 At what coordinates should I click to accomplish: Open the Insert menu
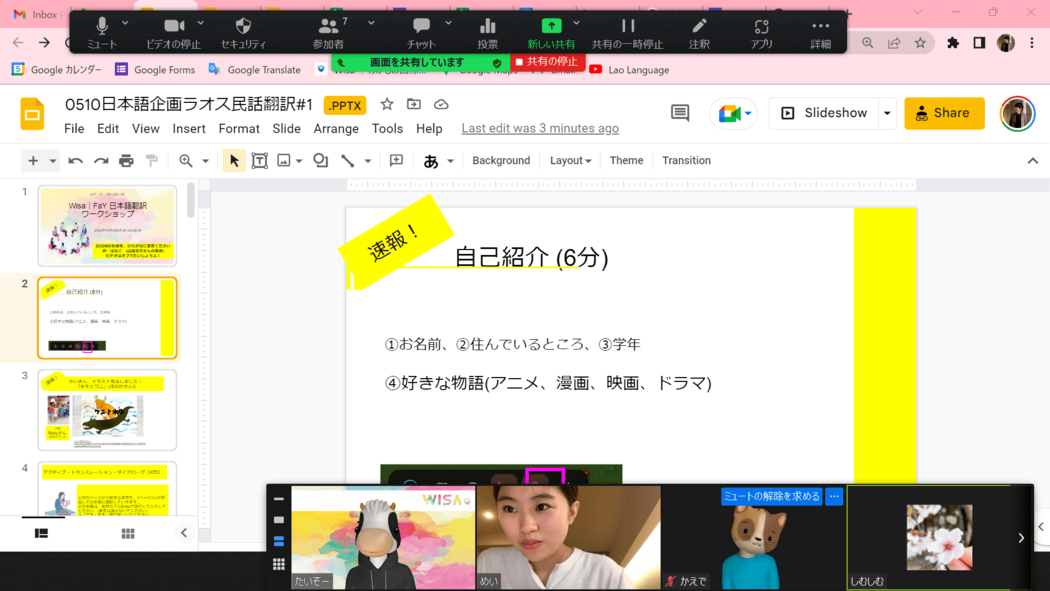coord(188,129)
